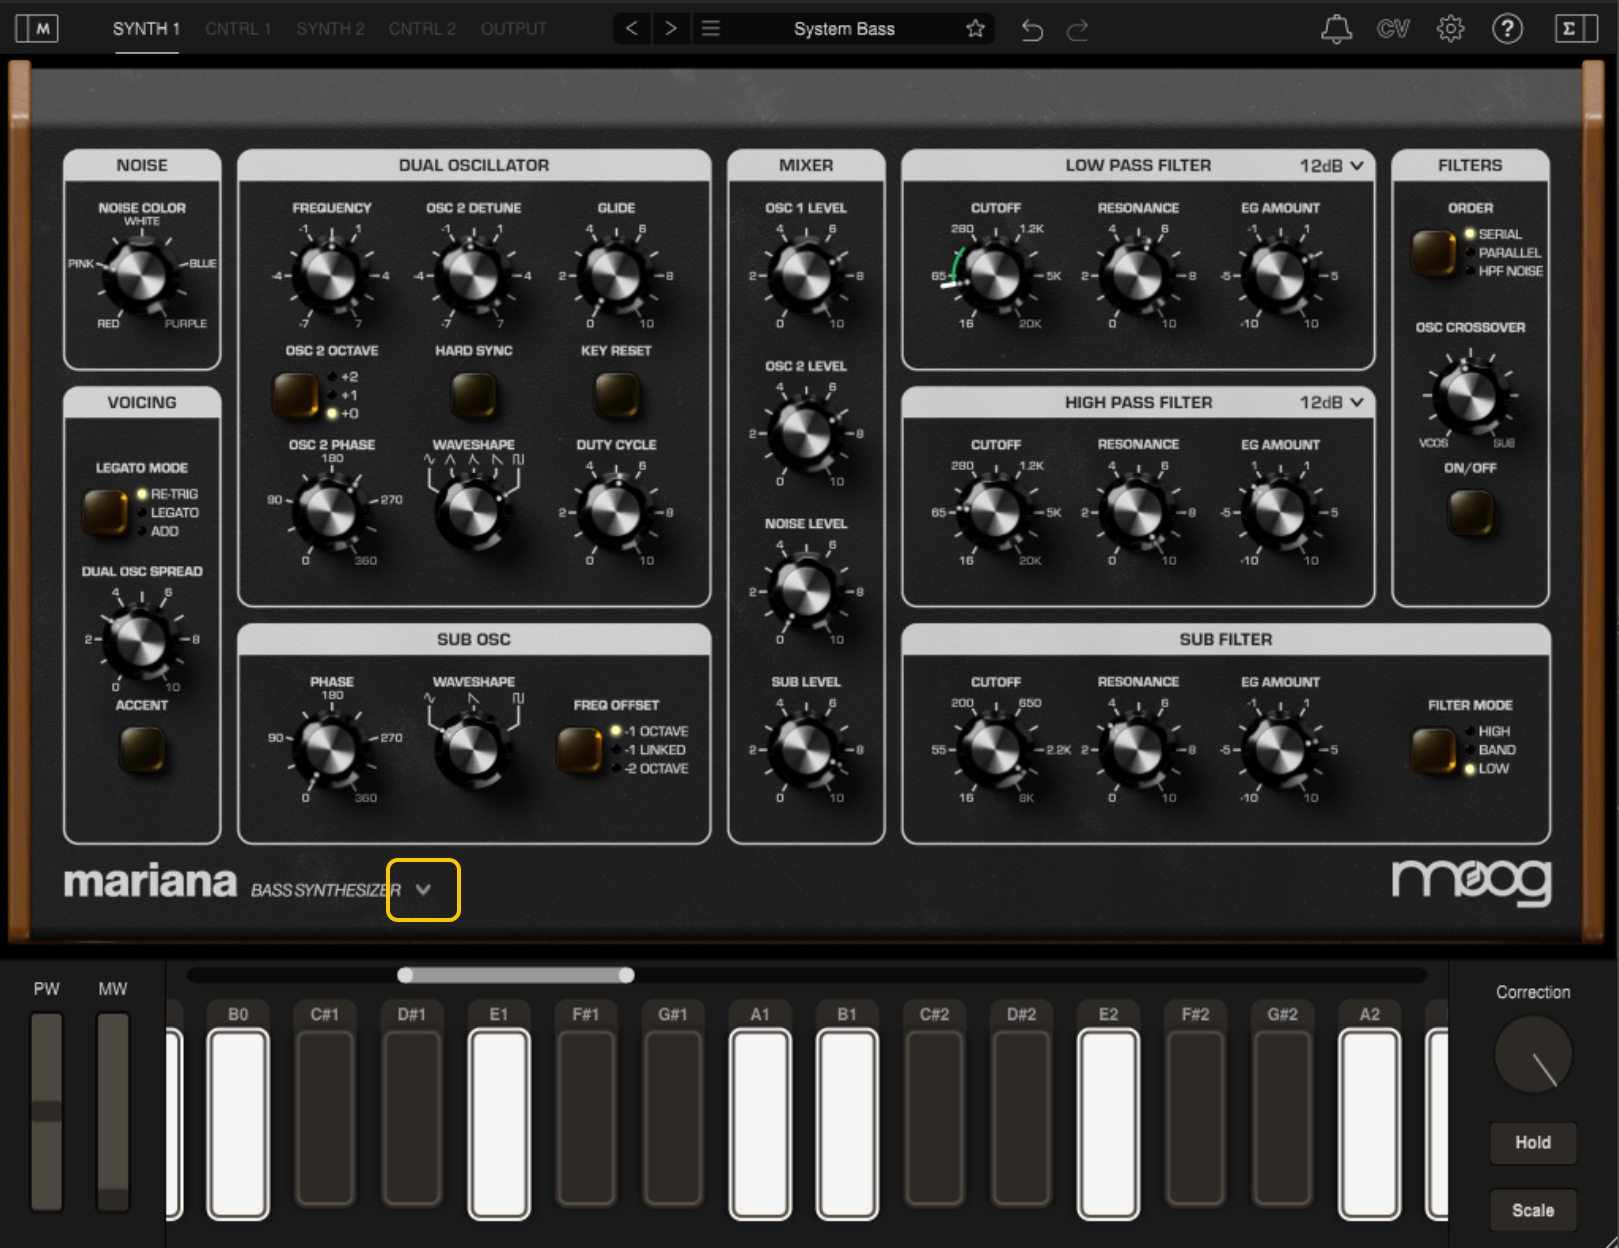Go to the next preset arrow
The width and height of the screenshot is (1619, 1248).
671,28
